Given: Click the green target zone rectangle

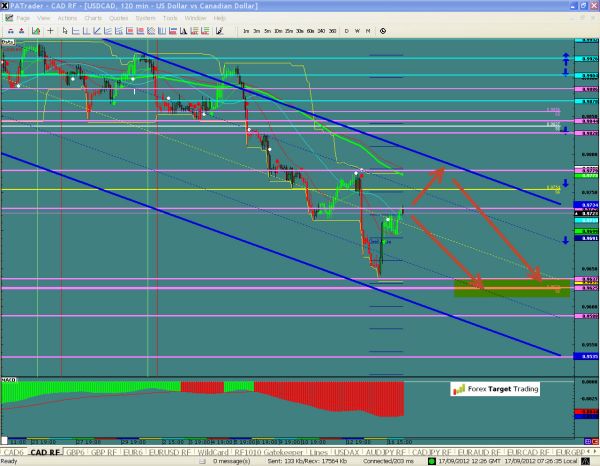Looking at the screenshot, I should point(511,288).
